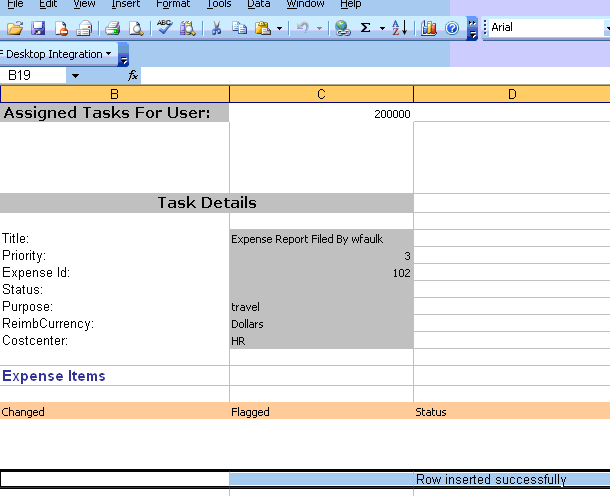
Task: Click the Priority value cell showing 3
Action: [321, 256]
